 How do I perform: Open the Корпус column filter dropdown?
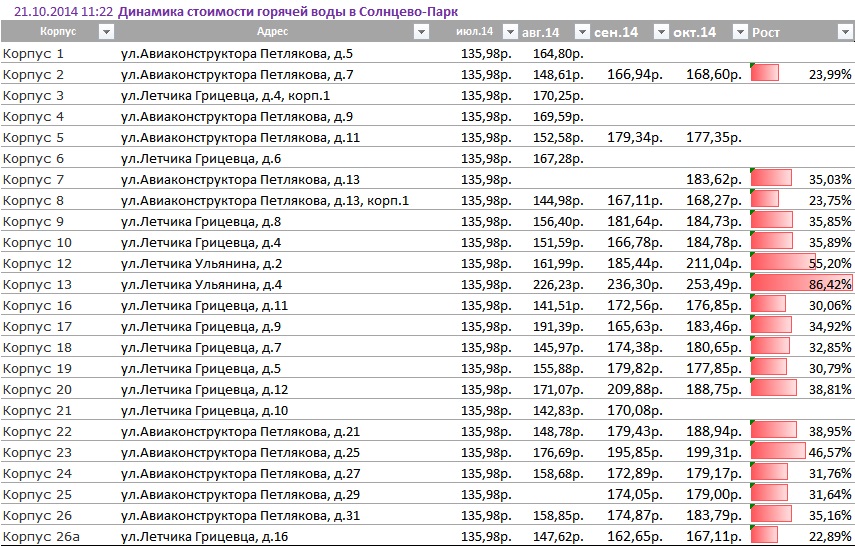click(106, 32)
